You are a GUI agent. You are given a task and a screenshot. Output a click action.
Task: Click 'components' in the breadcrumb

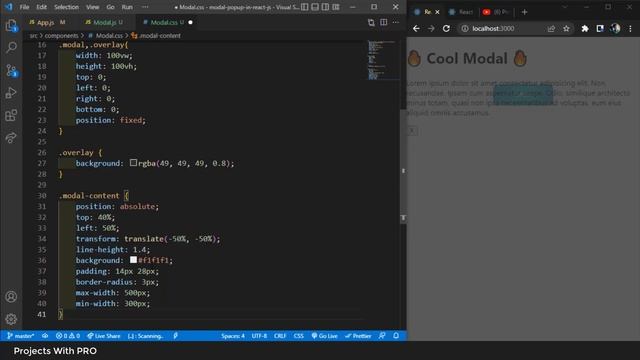tap(61, 36)
